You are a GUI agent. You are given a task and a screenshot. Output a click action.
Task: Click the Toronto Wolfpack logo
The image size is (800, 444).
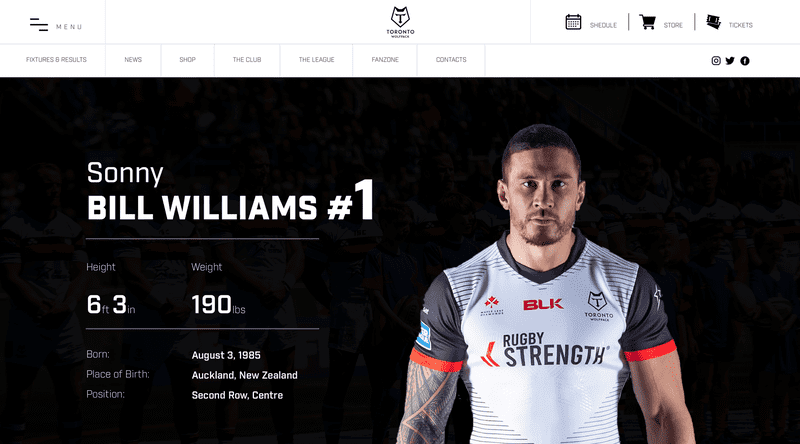[x=400, y=22]
